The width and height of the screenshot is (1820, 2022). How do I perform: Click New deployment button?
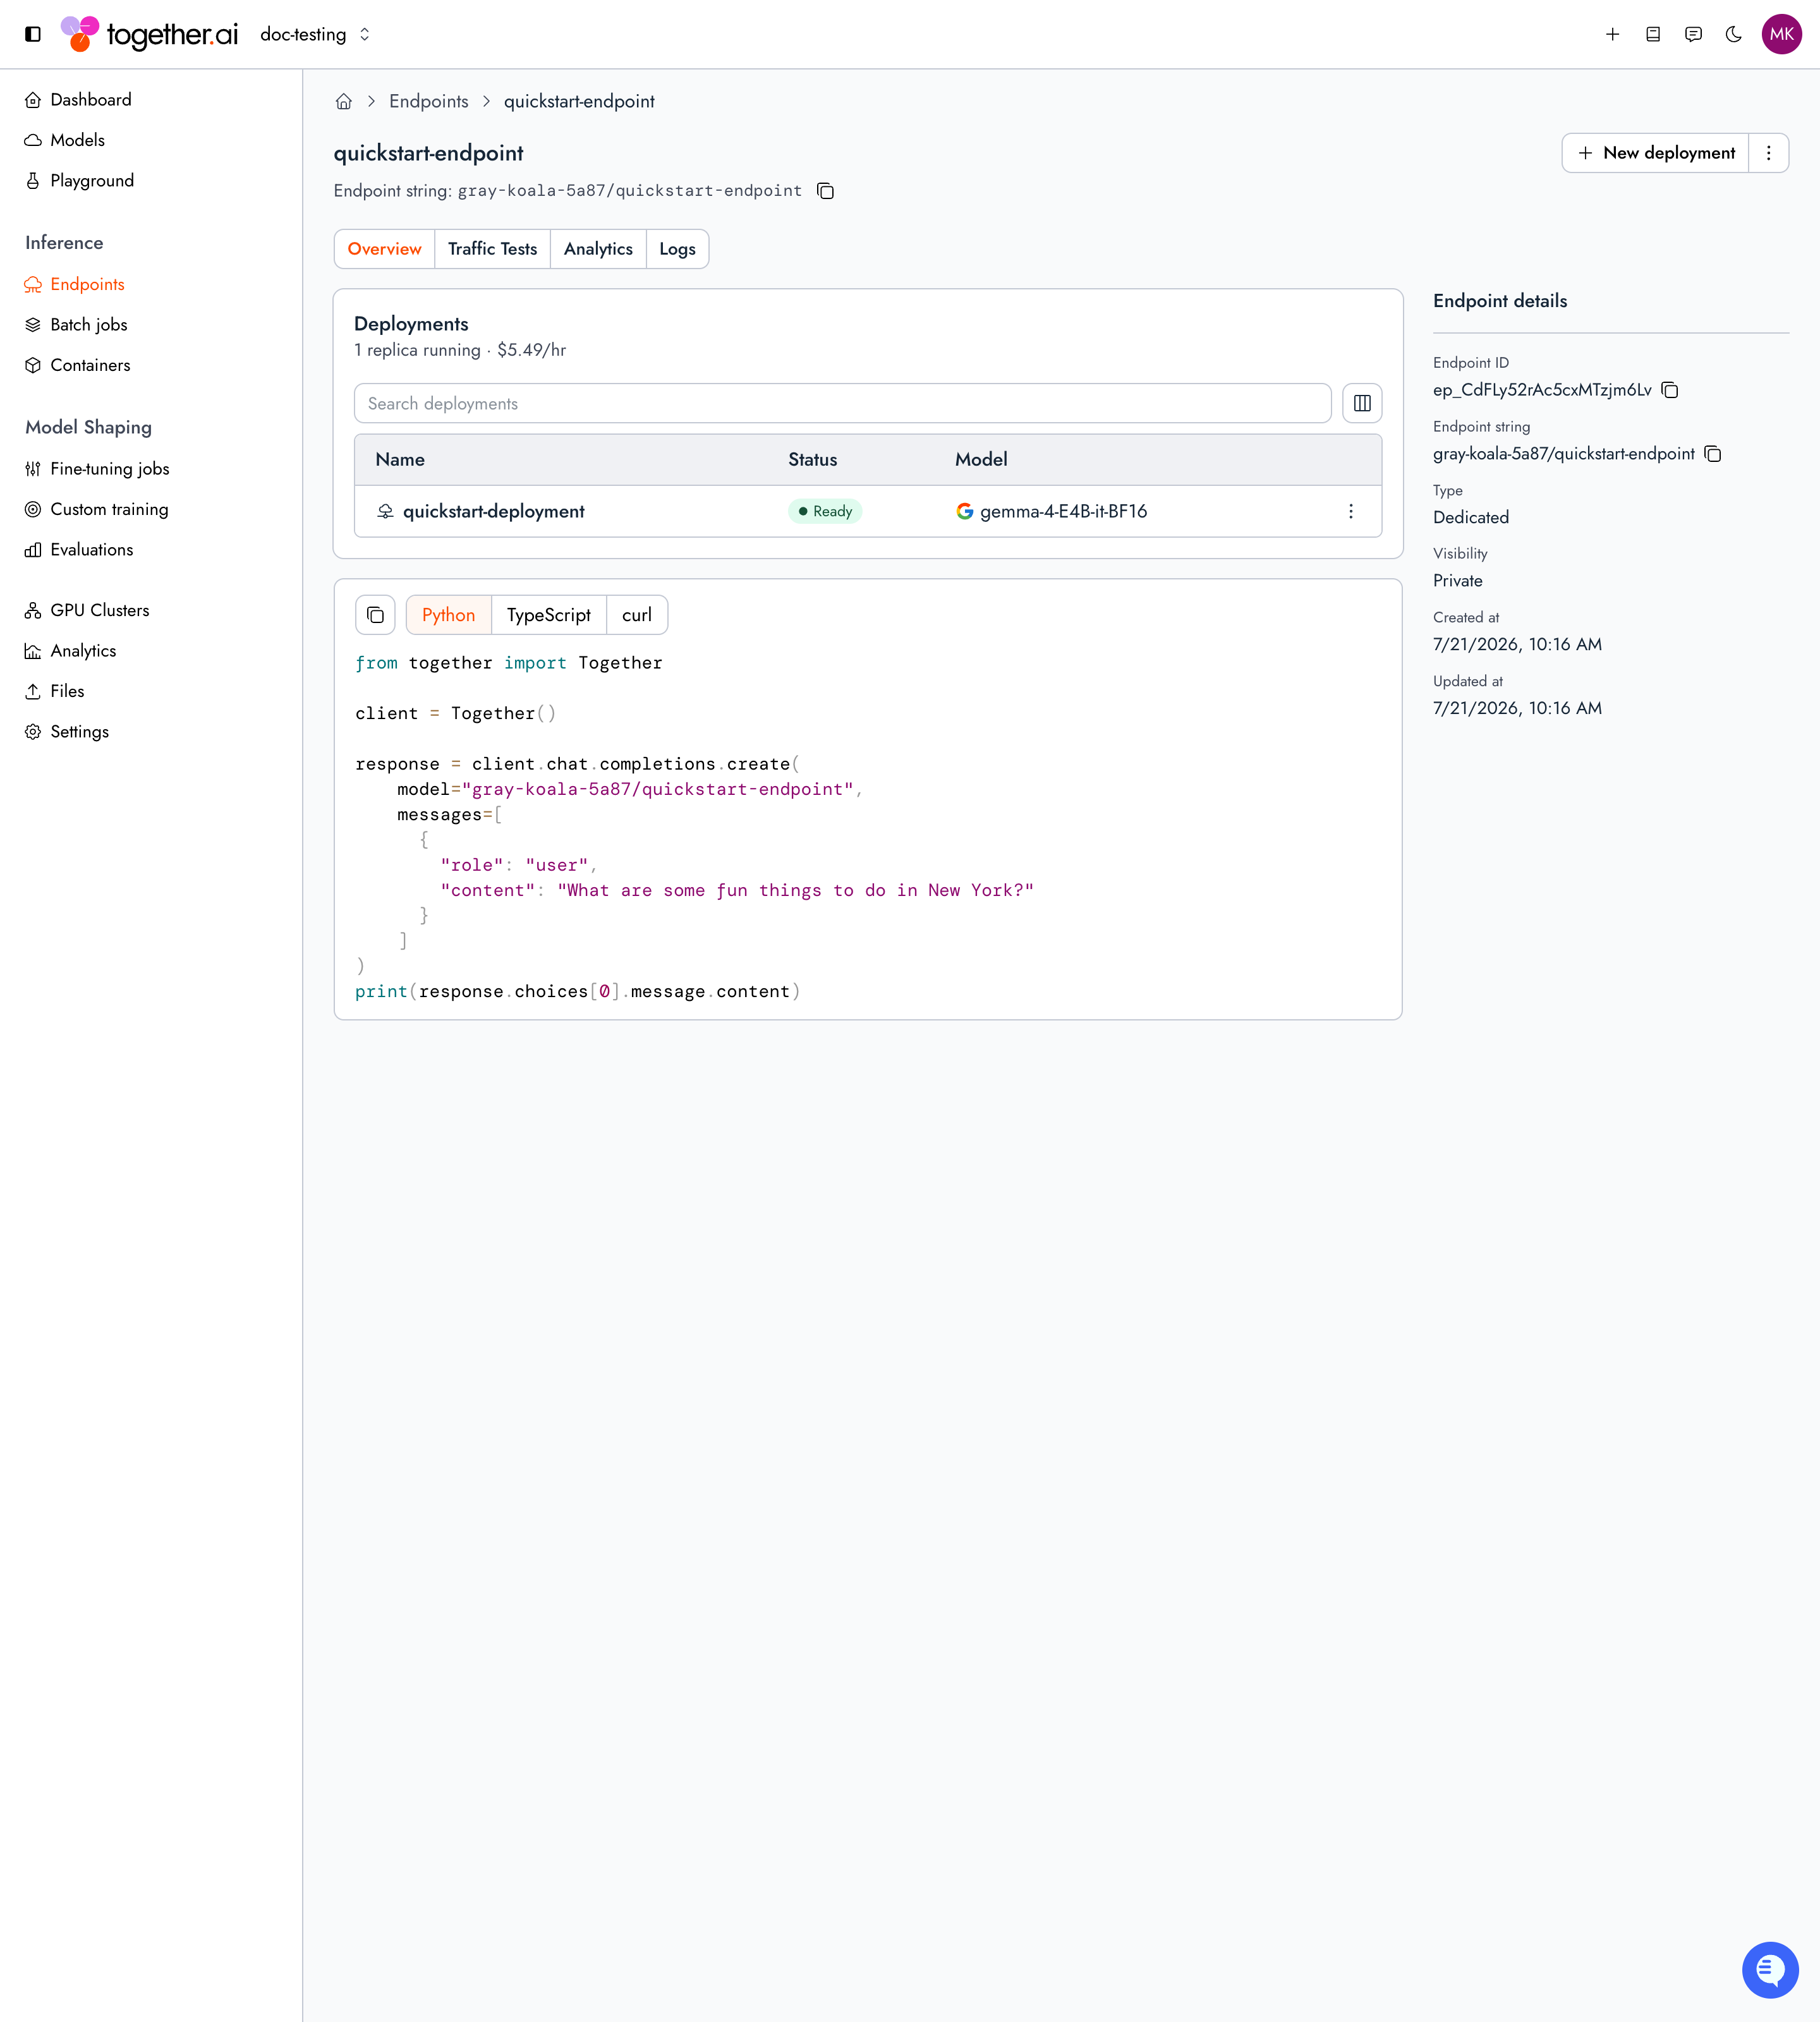[x=1655, y=153]
